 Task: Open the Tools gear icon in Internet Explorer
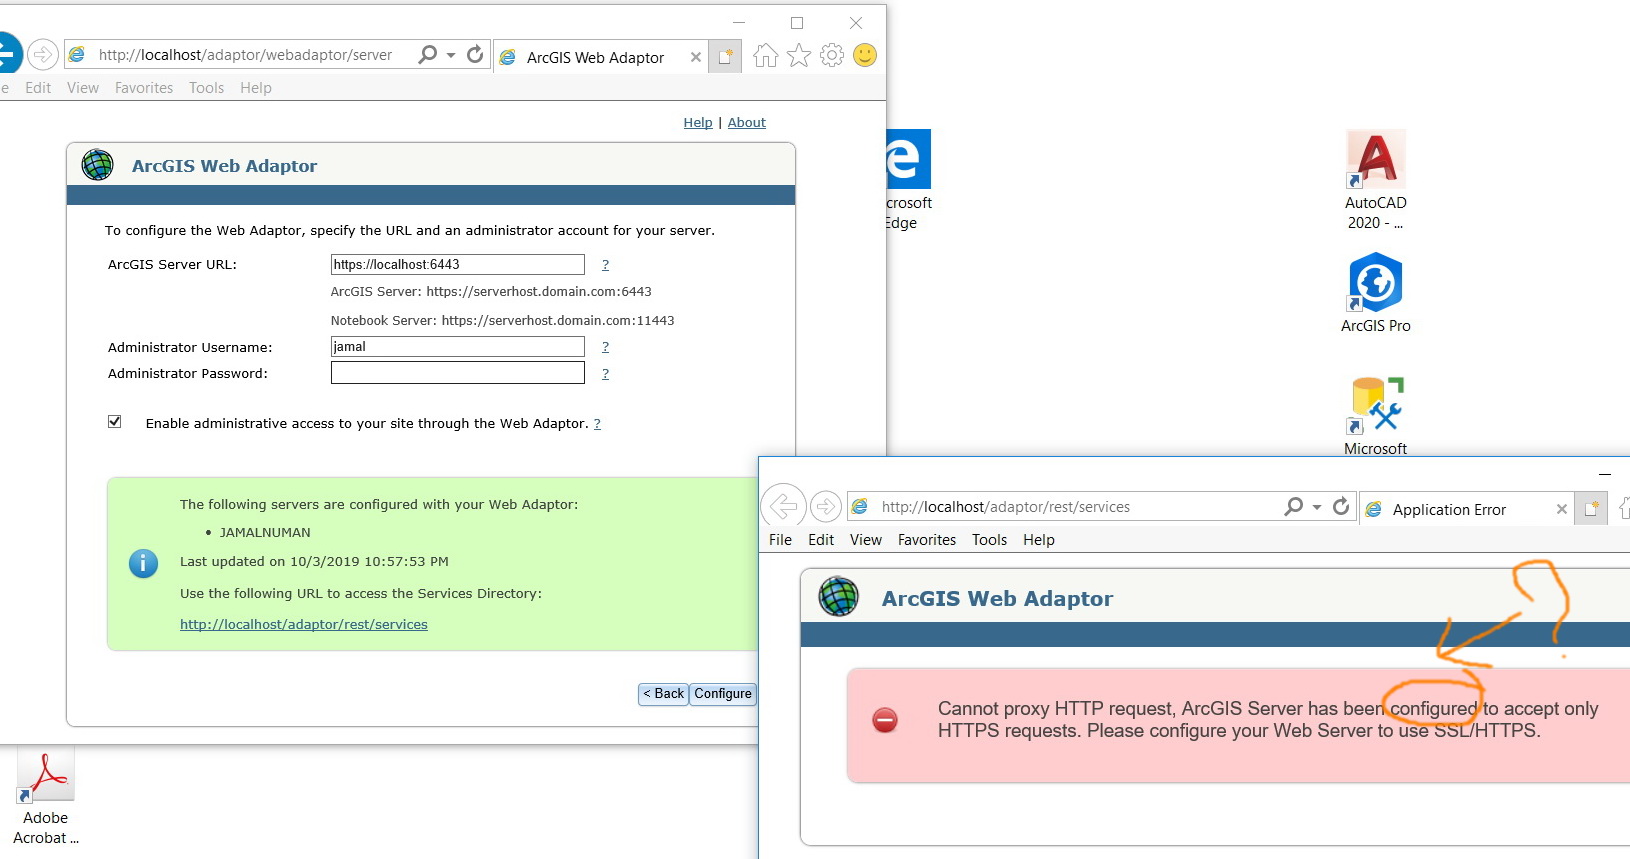click(832, 55)
